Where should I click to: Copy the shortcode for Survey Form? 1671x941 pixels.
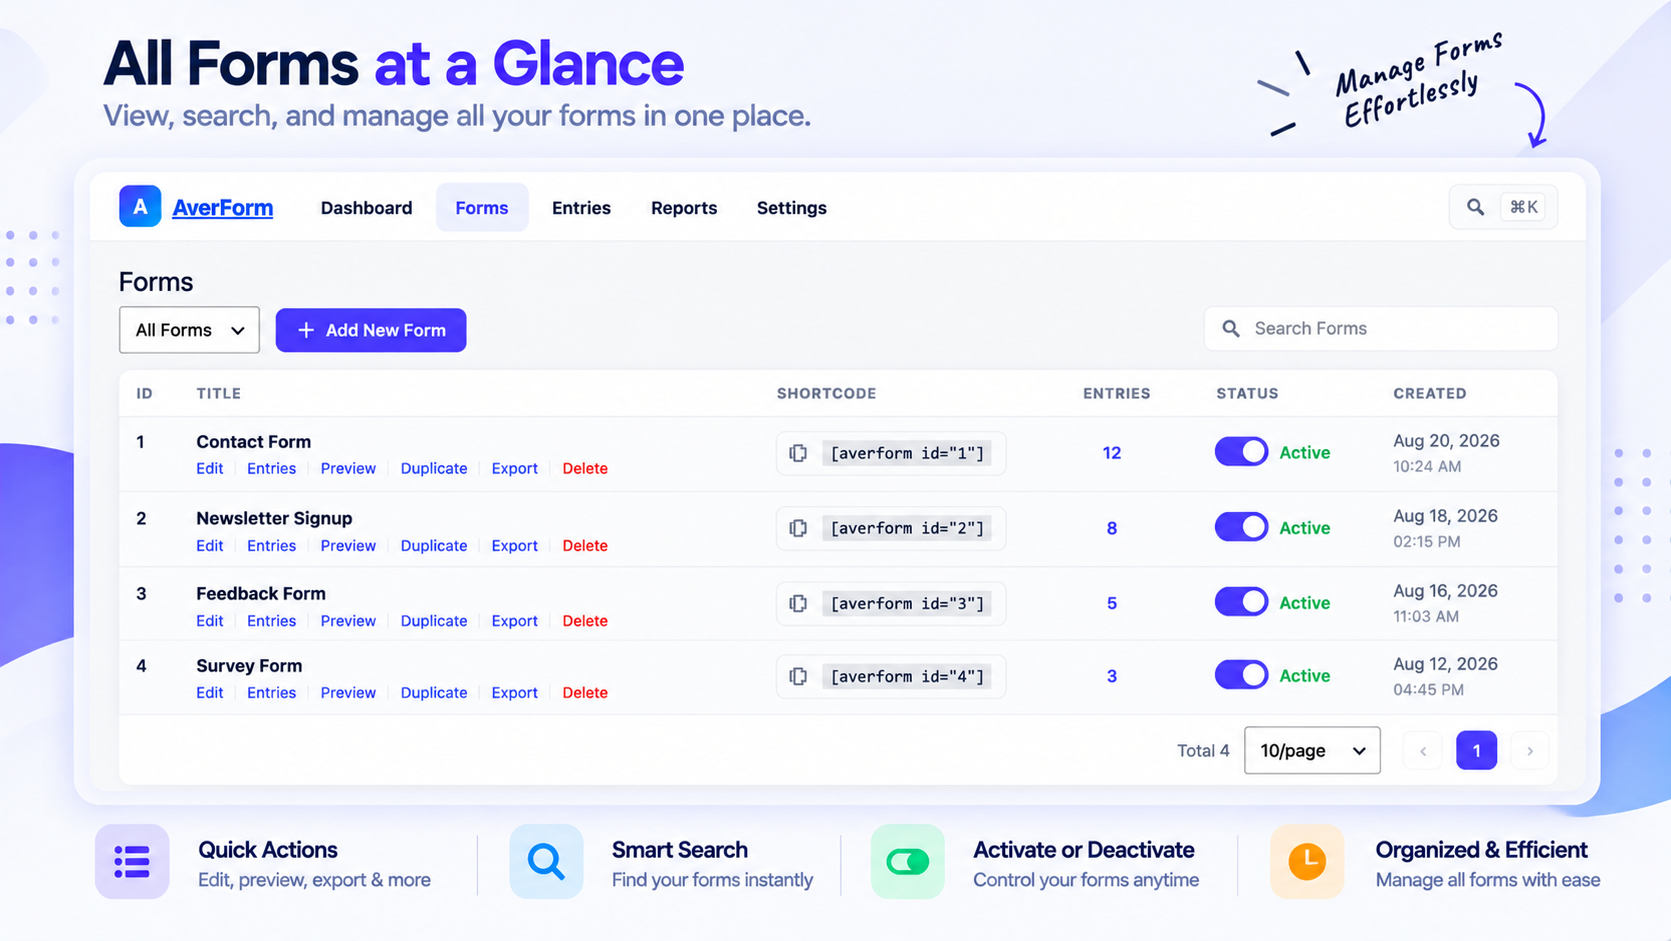pyautogui.click(x=798, y=676)
